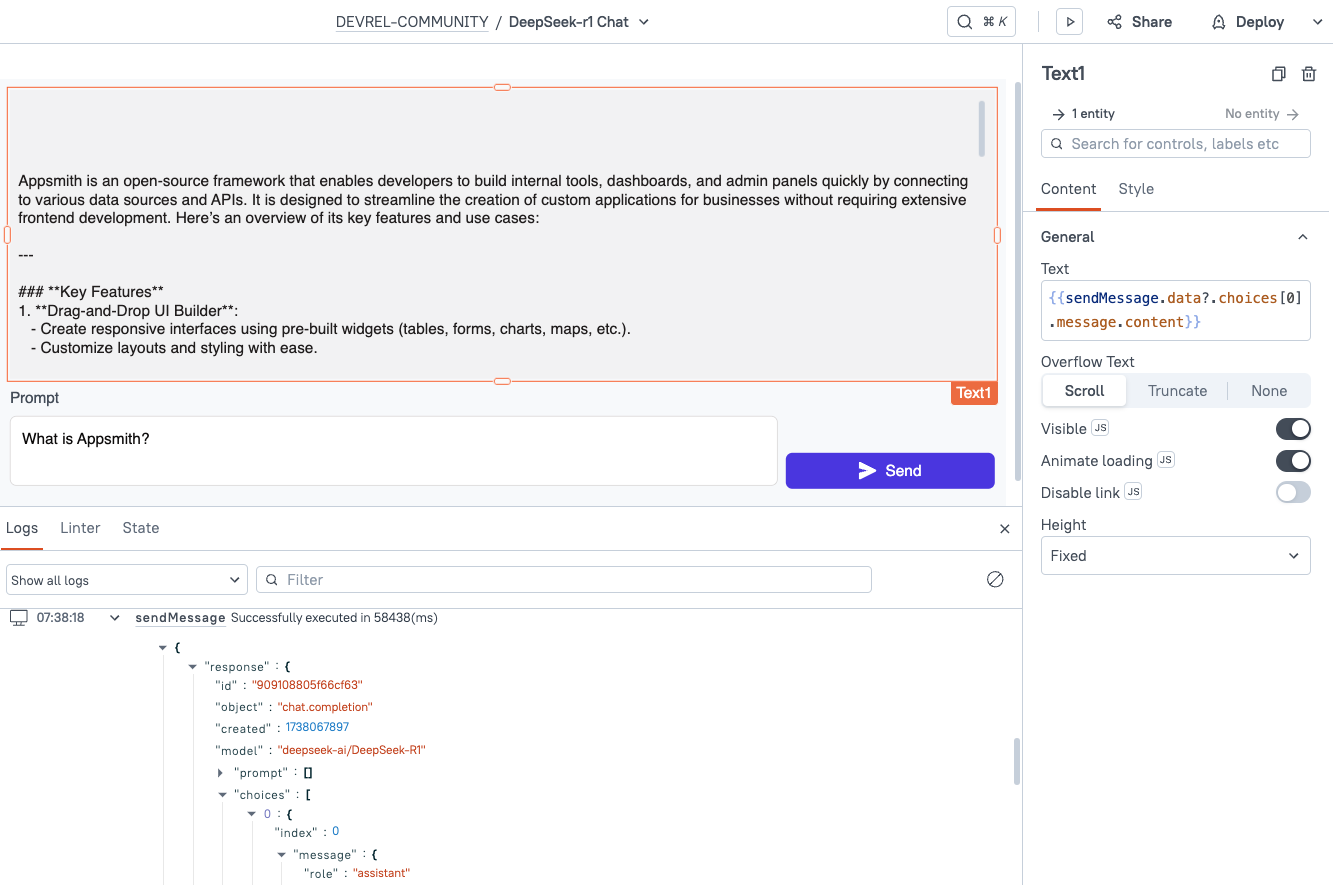Image resolution: width=1333 pixels, height=885 pixels.
Task: Click the Deploy button
Action: click(1248, 22)
